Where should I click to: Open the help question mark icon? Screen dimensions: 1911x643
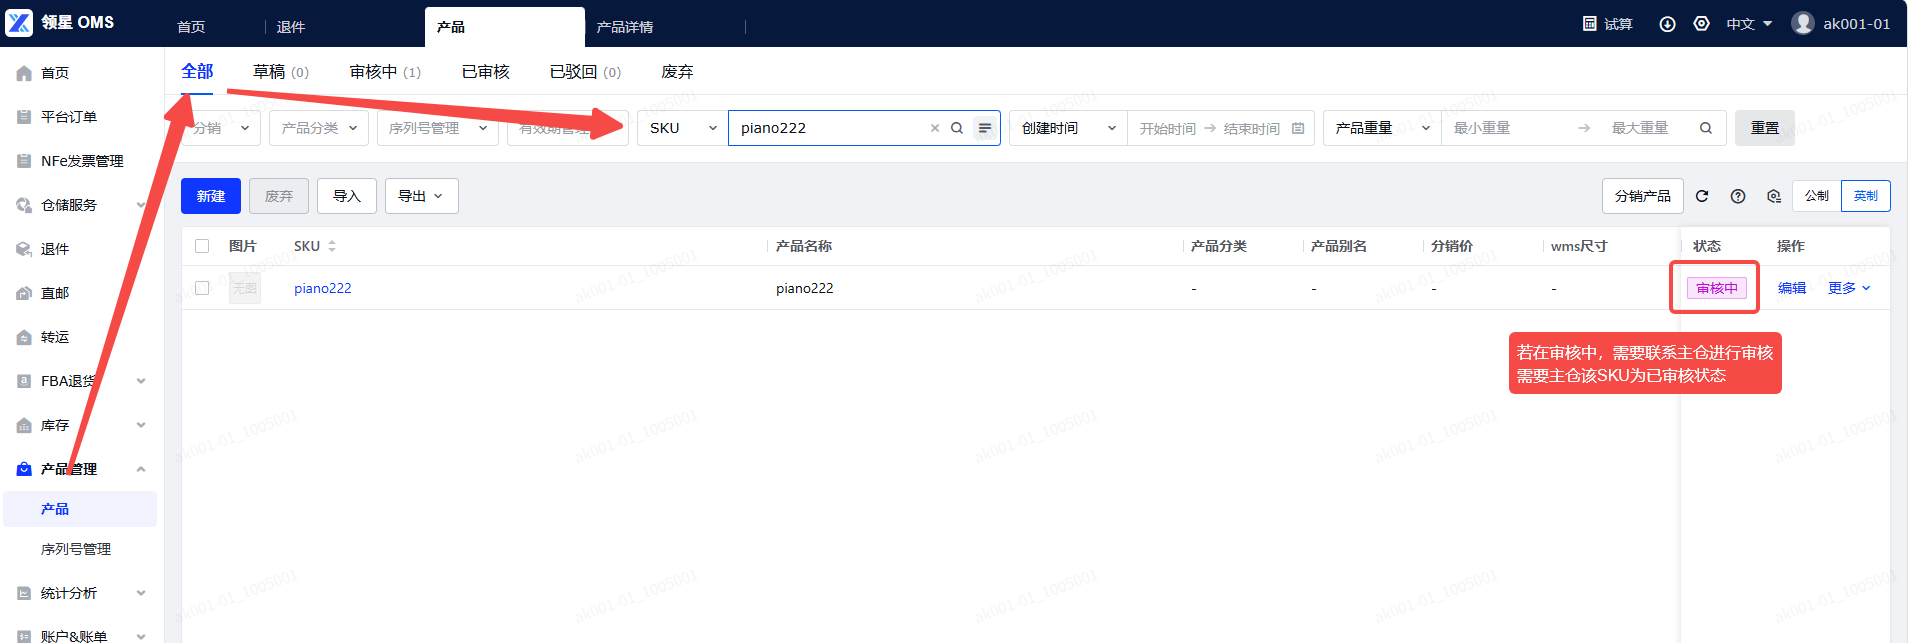pos(1738,196)
